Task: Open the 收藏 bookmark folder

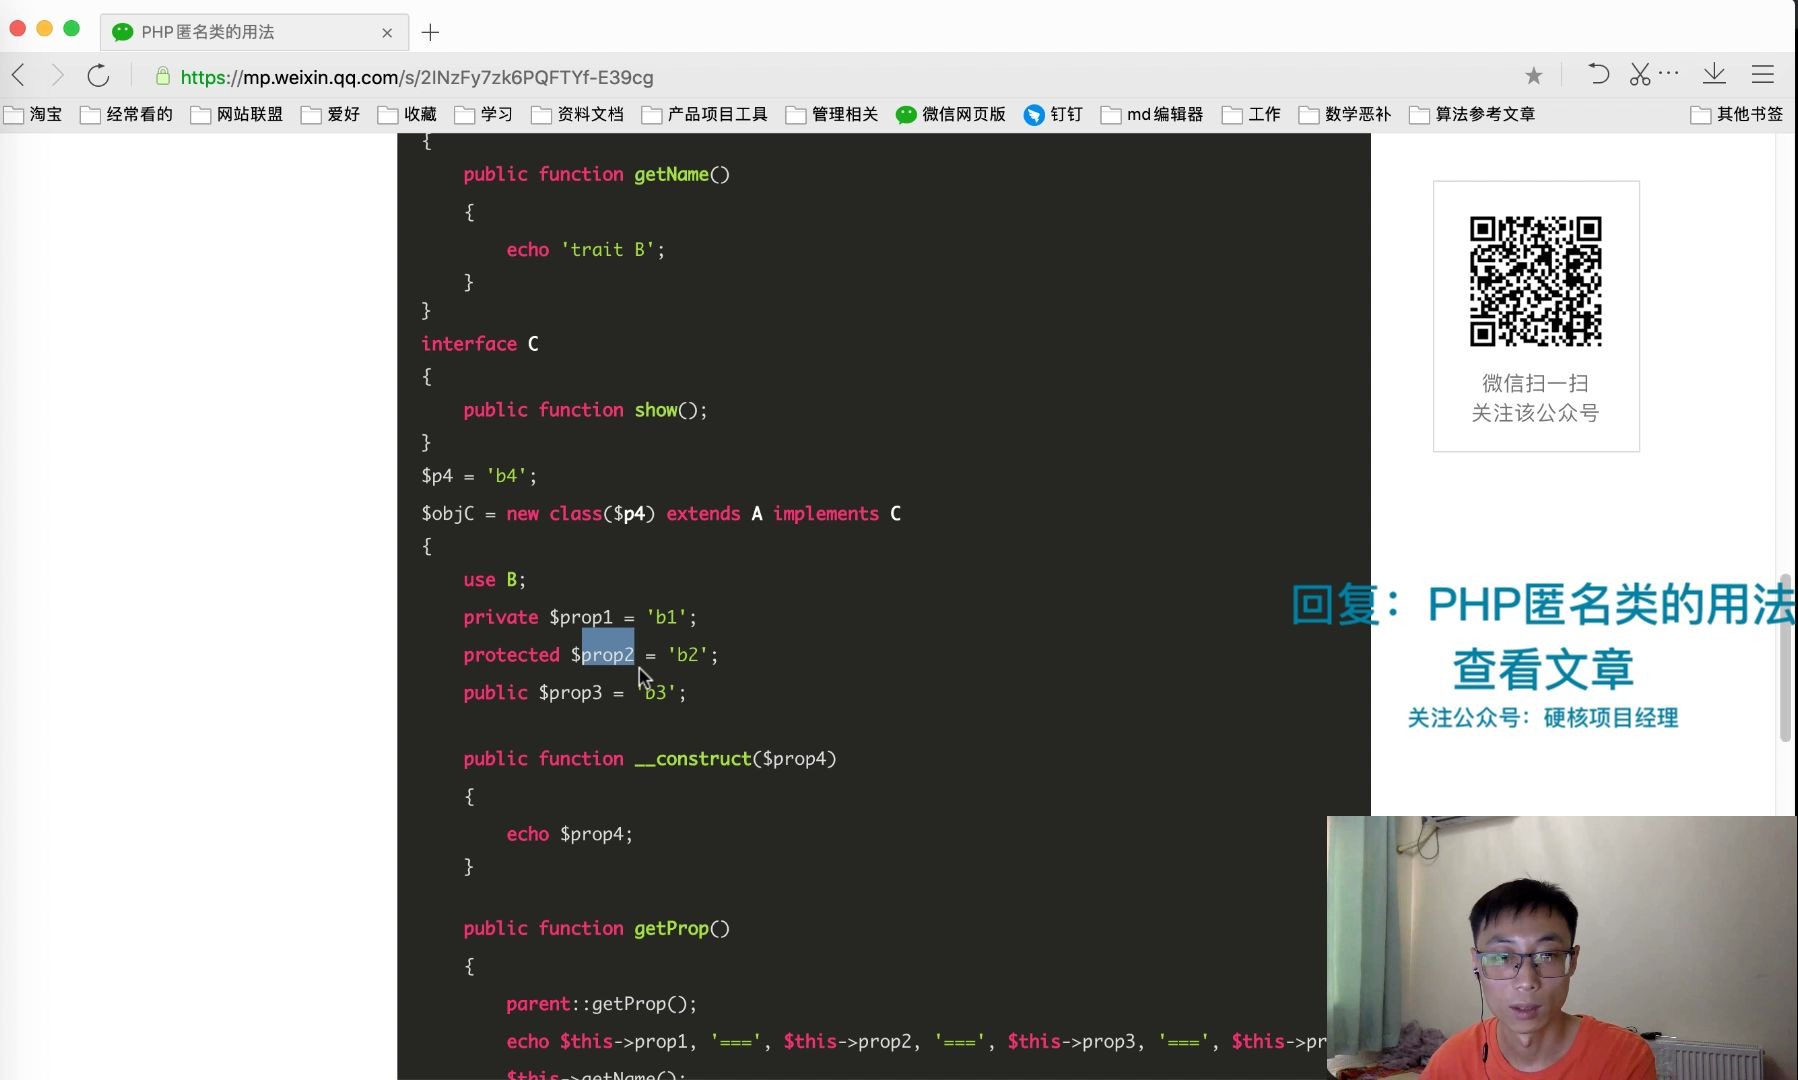Action: [408, 115]
